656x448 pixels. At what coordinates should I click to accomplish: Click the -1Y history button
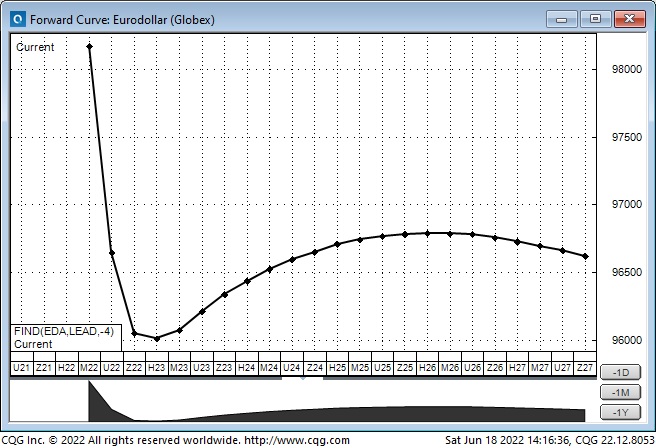tap(620, 412)
